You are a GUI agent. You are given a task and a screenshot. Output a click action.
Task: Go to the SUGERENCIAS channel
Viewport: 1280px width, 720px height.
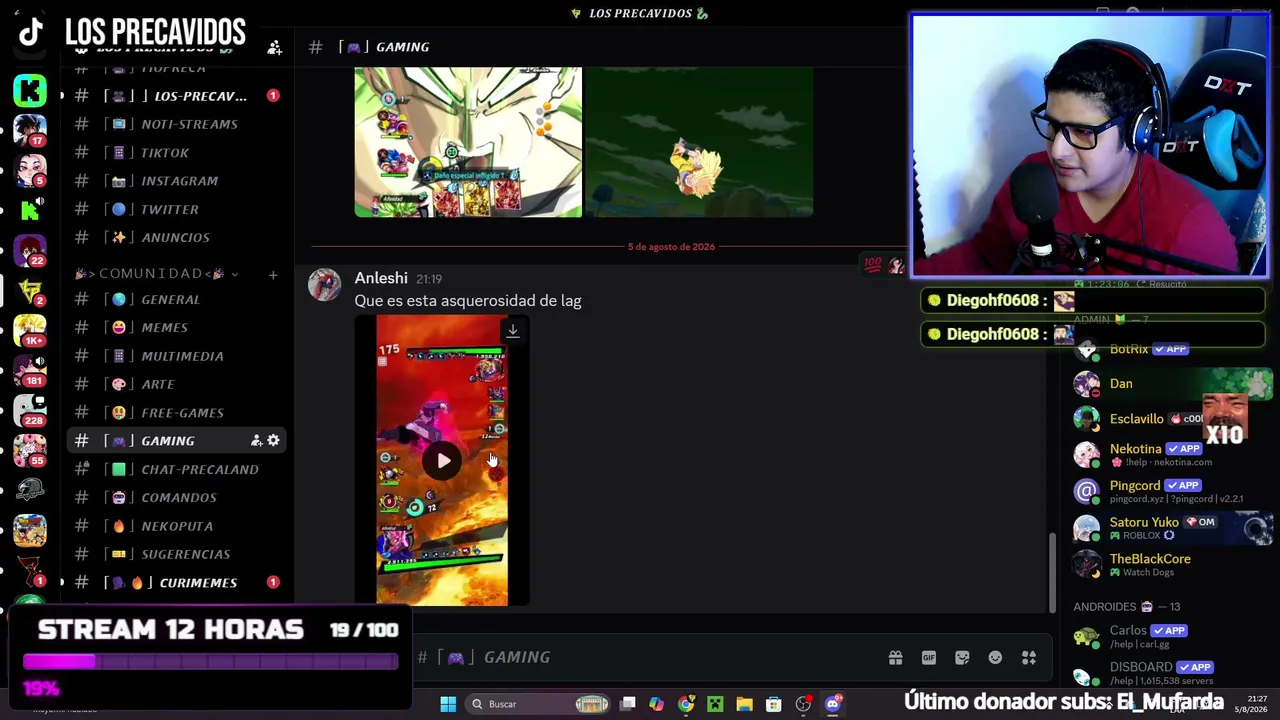pyautogui.click(x=176, y=554)
